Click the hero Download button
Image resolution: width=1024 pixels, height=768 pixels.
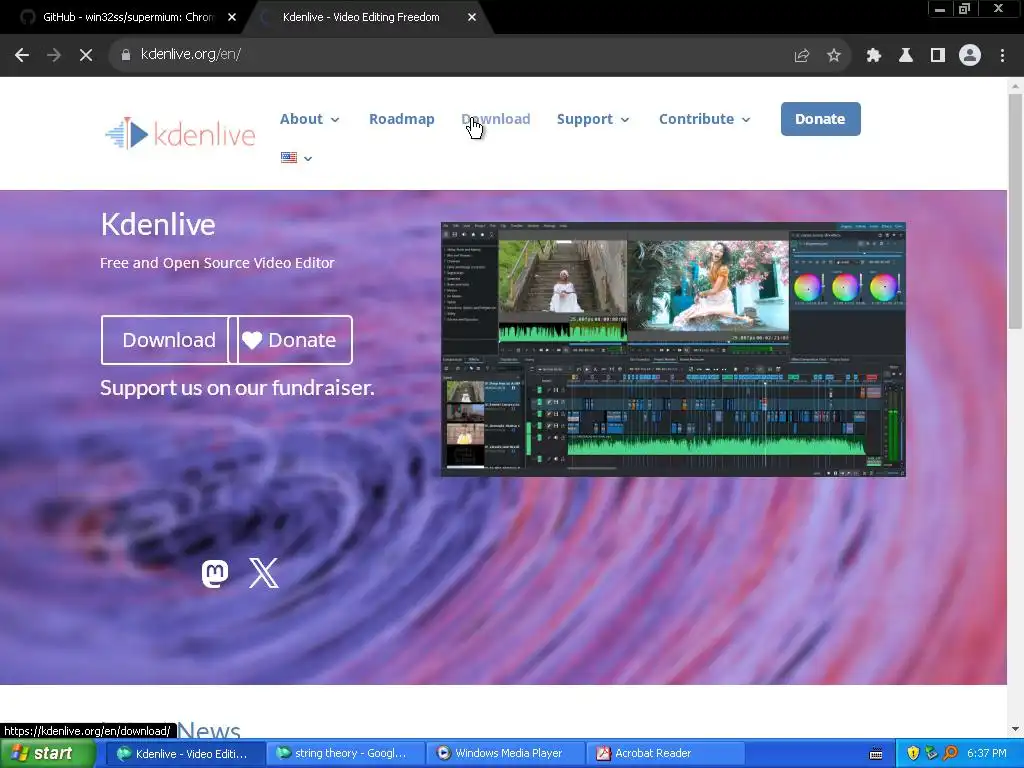(168, 340)
